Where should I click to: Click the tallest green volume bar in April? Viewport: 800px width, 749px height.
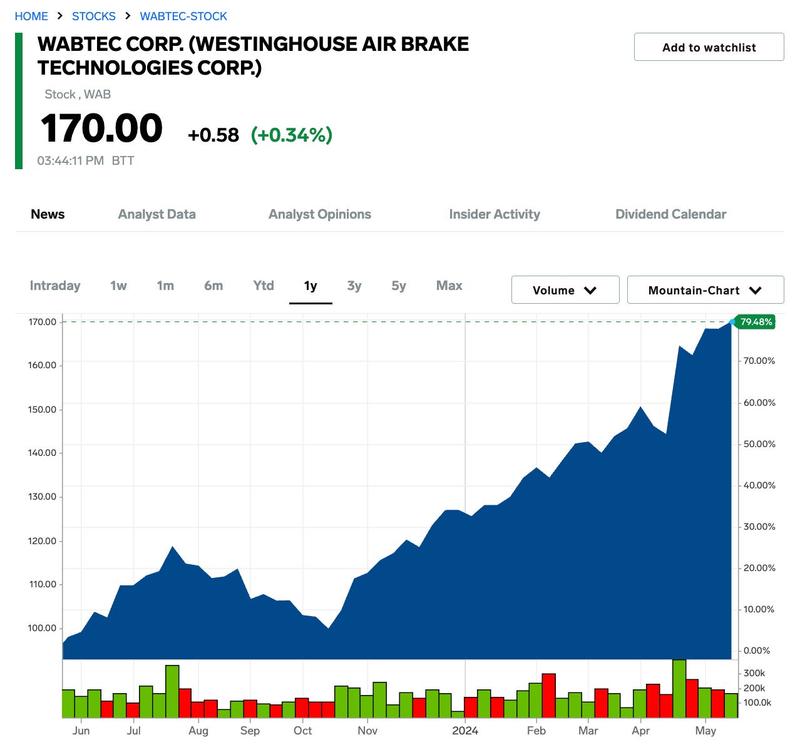[679, 689]
